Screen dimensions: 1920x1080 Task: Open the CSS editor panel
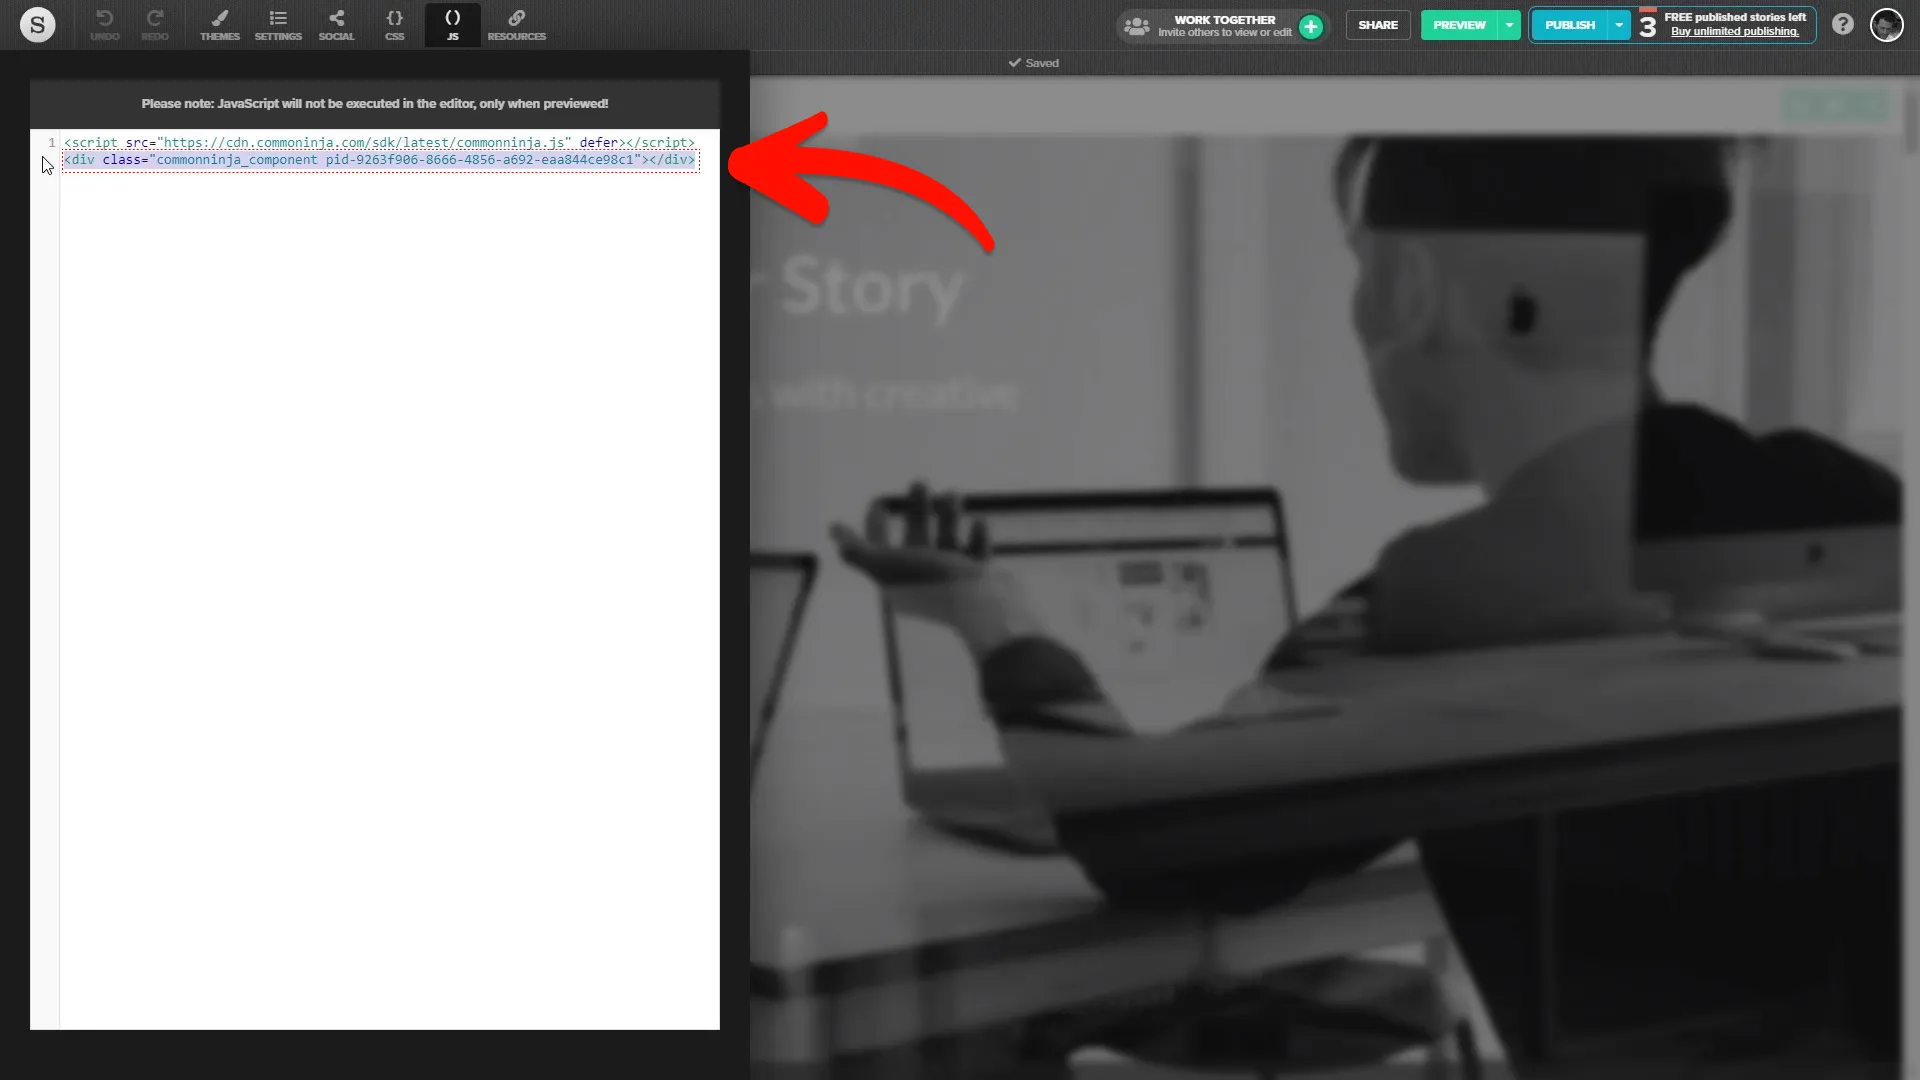tap(395, 25)
